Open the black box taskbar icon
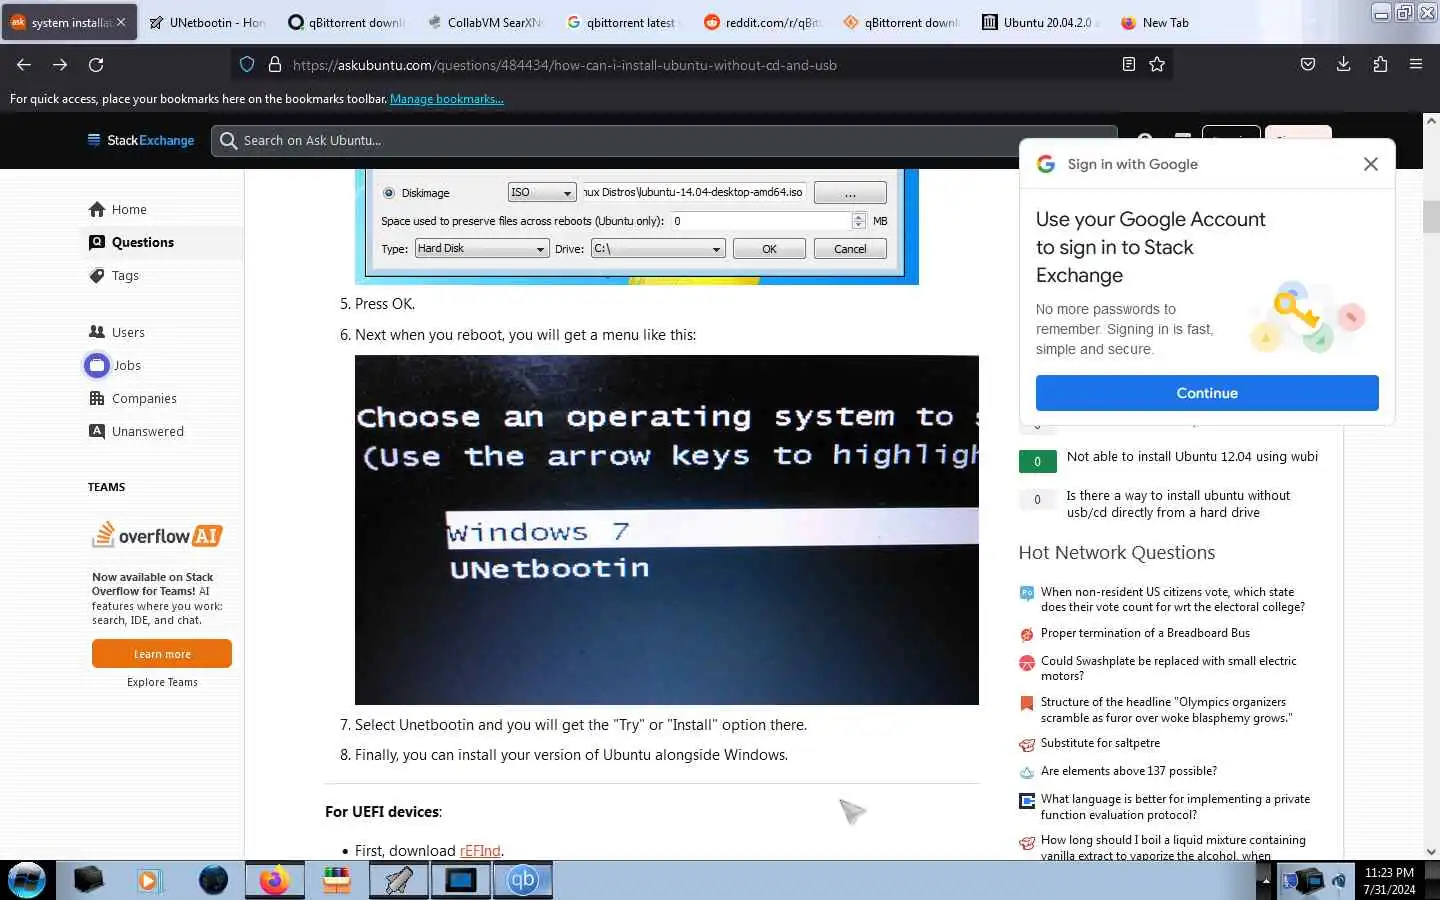Image resolution: width=1440 pixels, height=900 pixels. point(87,880)
